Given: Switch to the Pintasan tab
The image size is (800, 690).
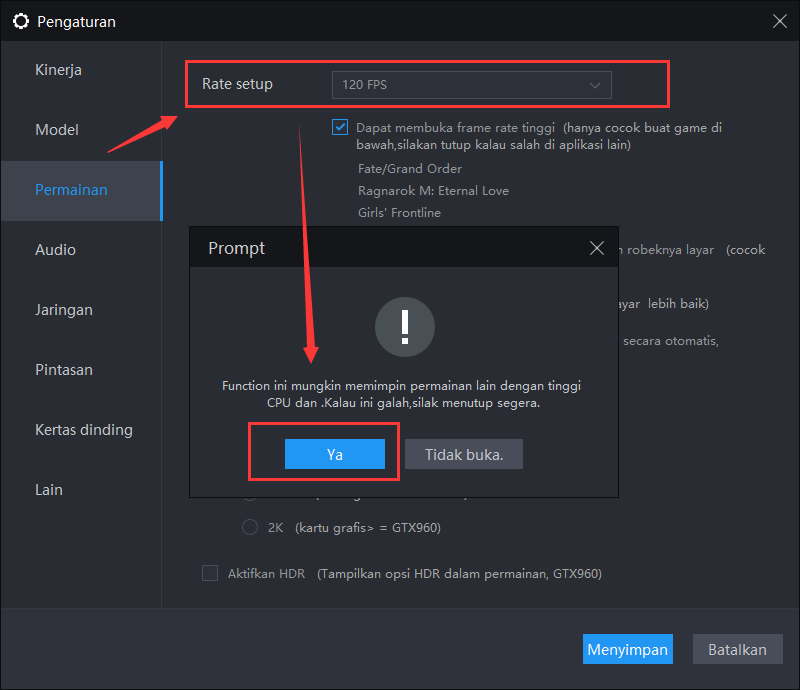Looking at the screenshot, I should (64, 370).
